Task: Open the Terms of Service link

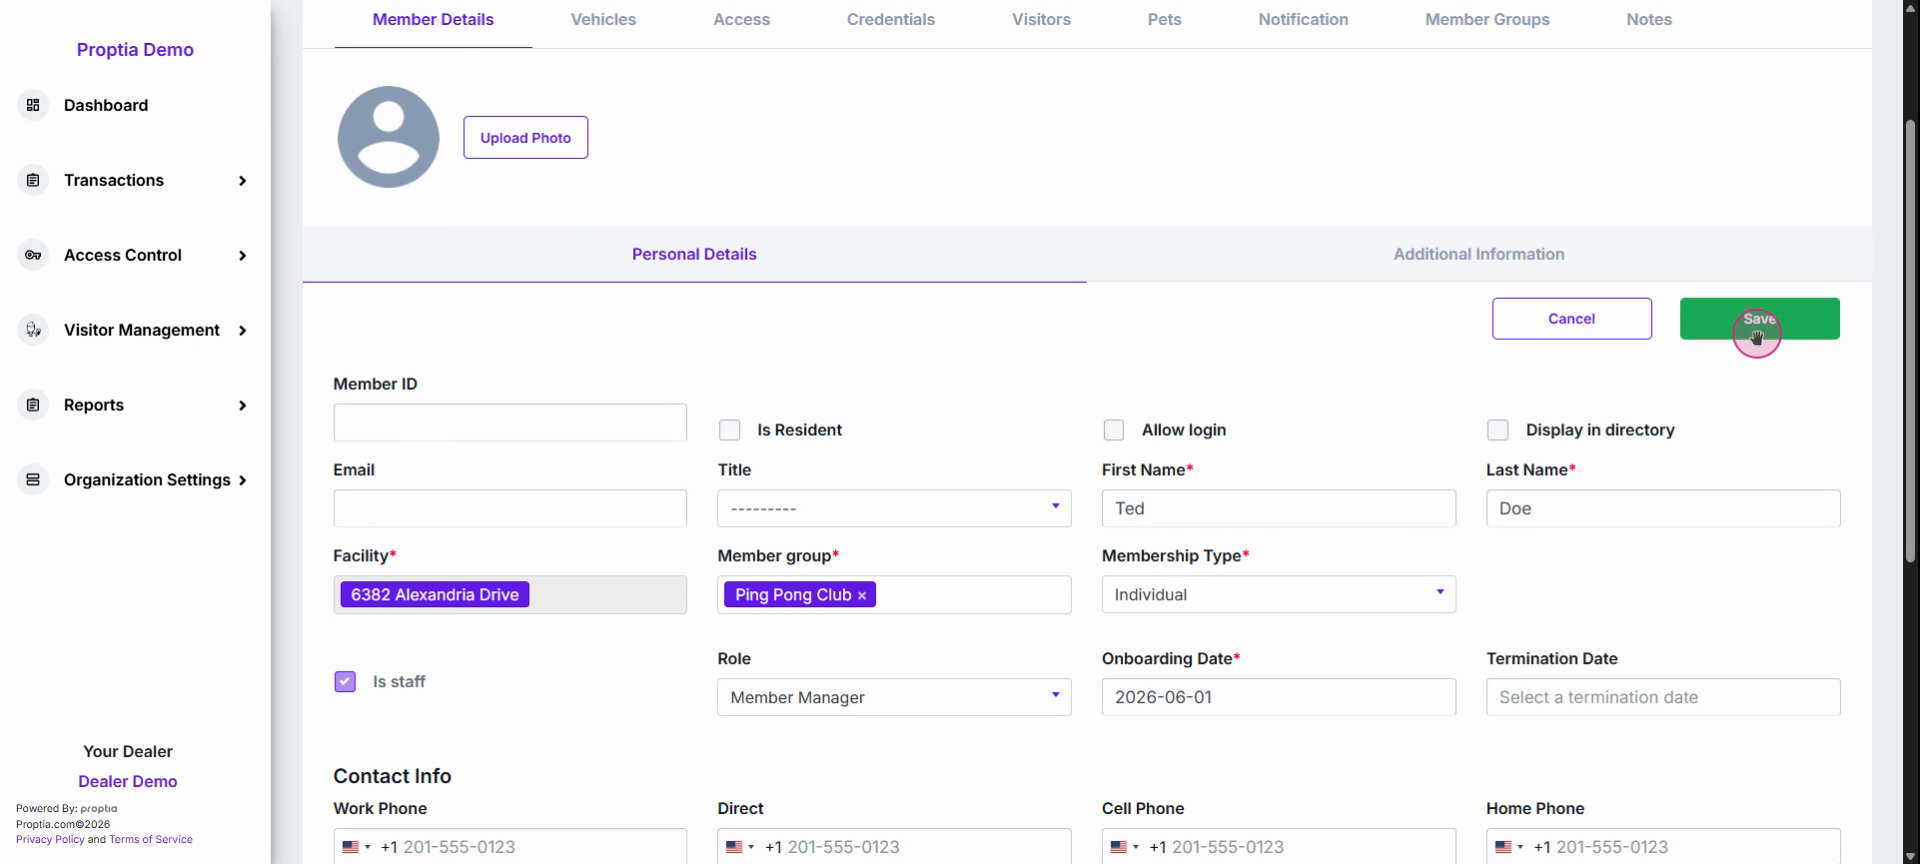Action: tap(151, 839)
